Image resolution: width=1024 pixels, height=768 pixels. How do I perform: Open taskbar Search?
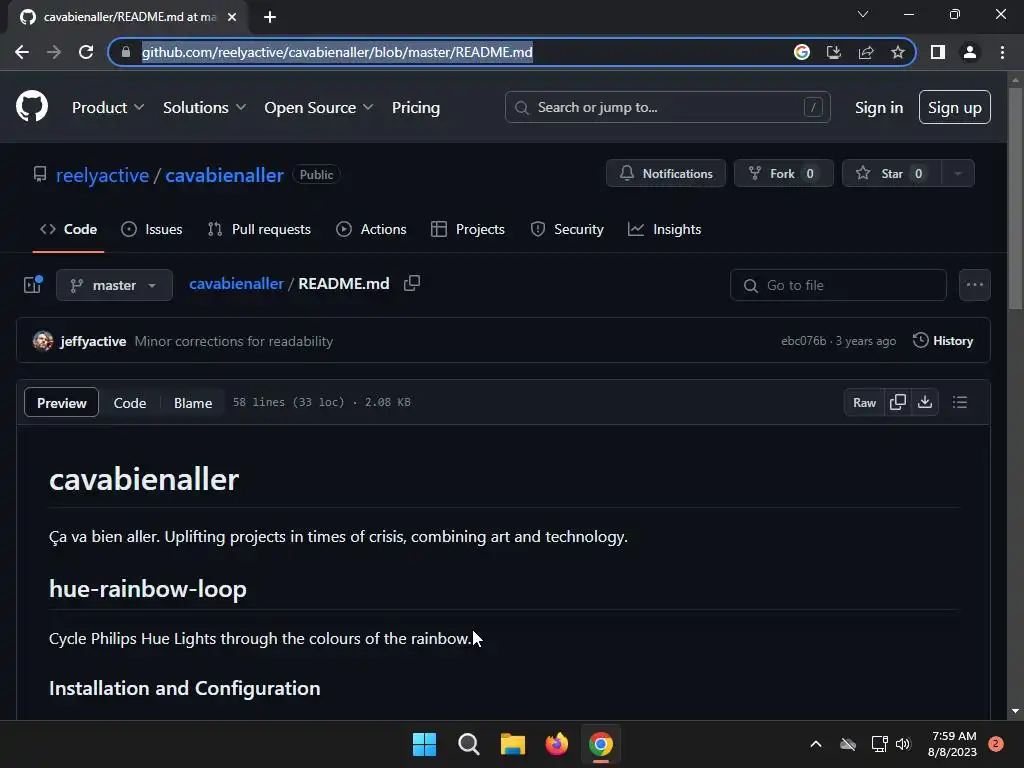tap(469, 744)
